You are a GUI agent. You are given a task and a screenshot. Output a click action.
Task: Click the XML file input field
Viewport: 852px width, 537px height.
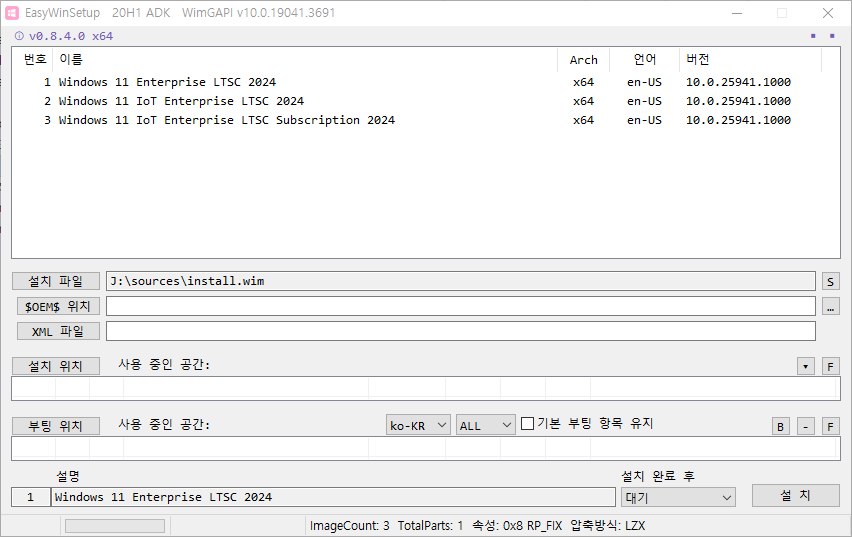pyautogui.click(x=461, y=331)
